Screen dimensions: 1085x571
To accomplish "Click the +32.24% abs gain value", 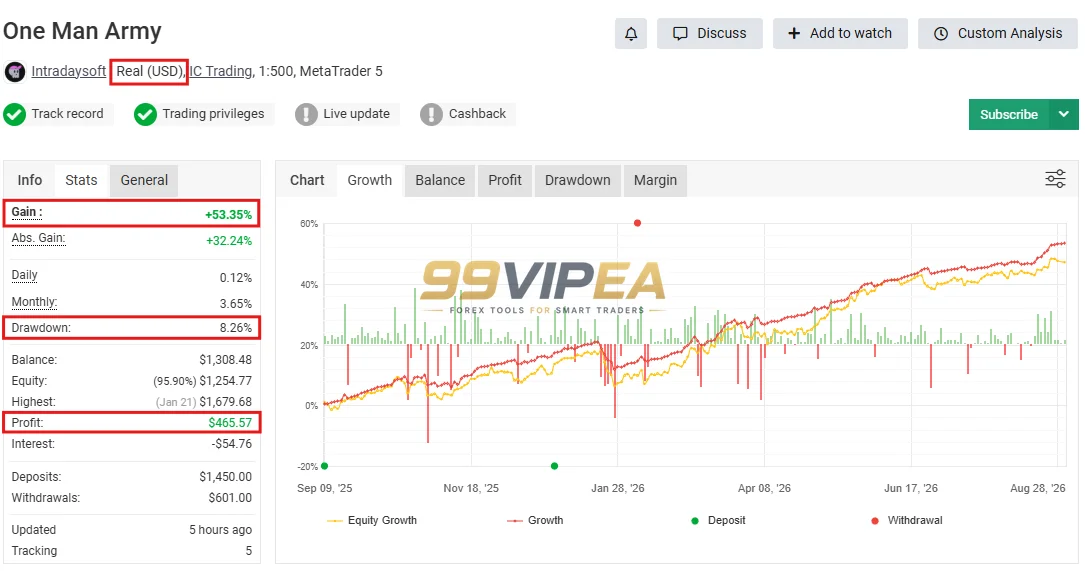I will (x=229, y=241).
